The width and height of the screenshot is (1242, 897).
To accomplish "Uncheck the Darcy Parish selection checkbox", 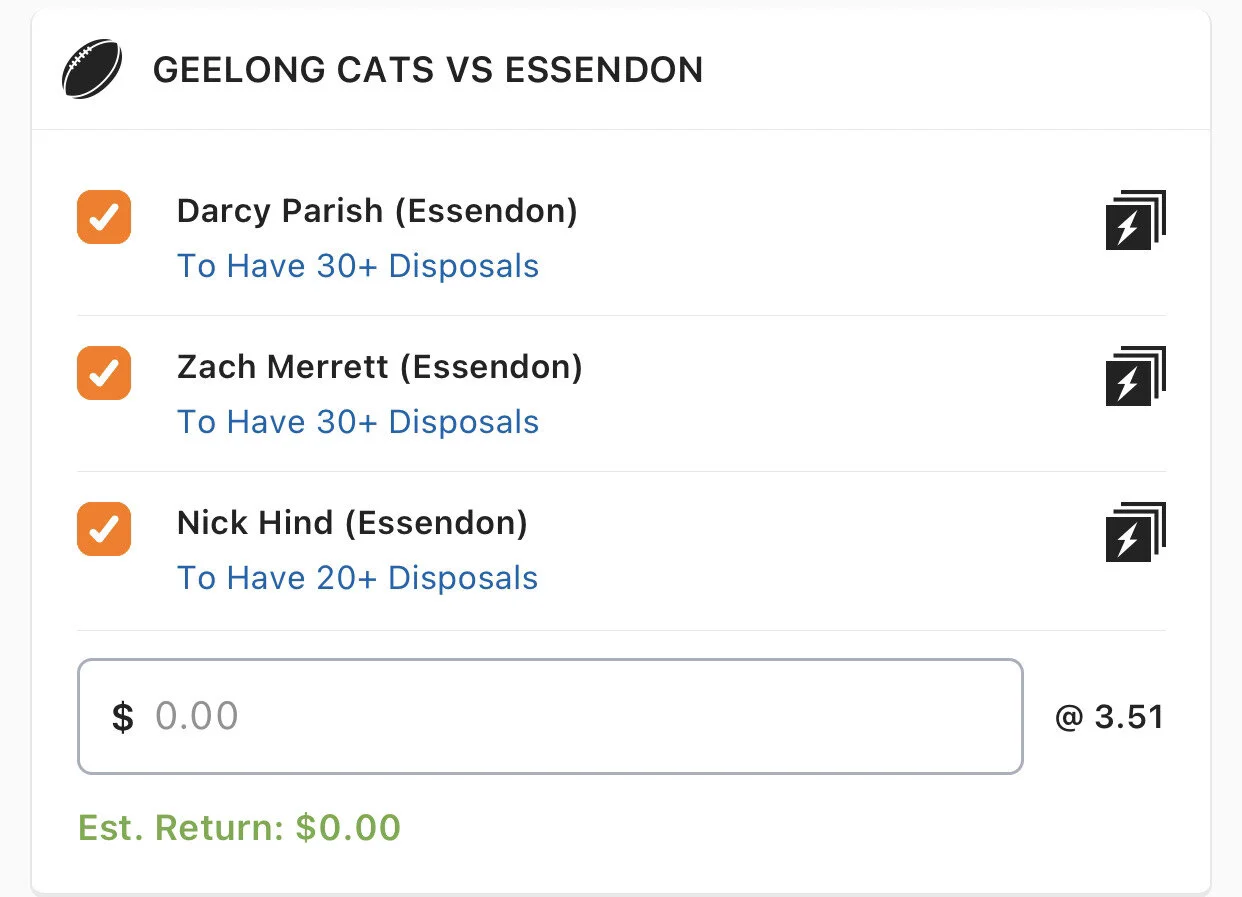I will [x=104, y=217].
